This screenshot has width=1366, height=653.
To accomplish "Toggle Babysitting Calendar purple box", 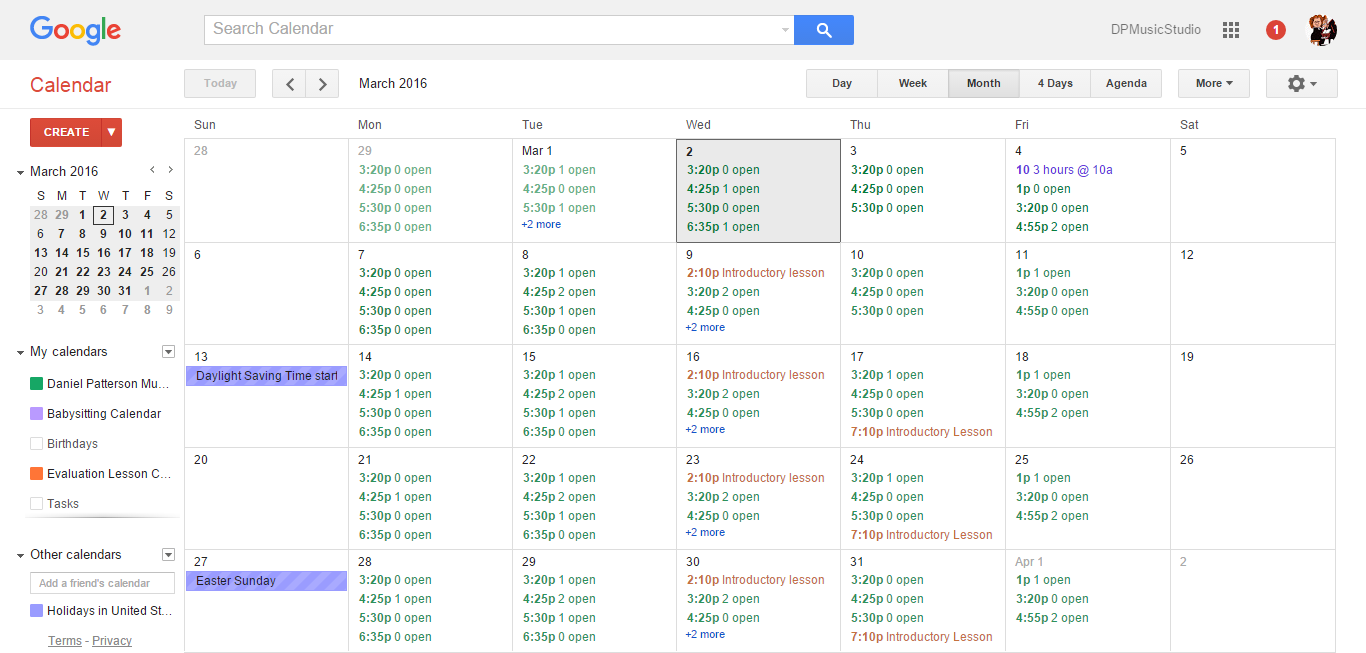I will [x=37, y=414].
